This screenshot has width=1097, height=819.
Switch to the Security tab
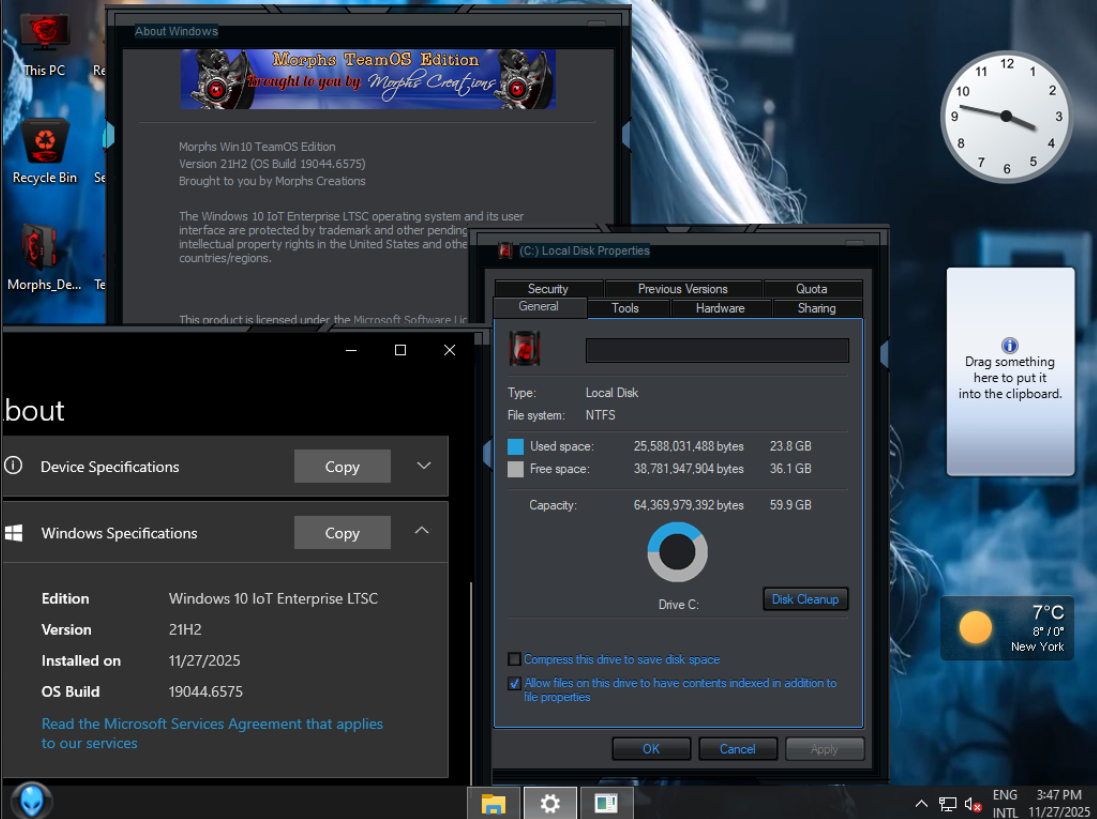(548, 289)
